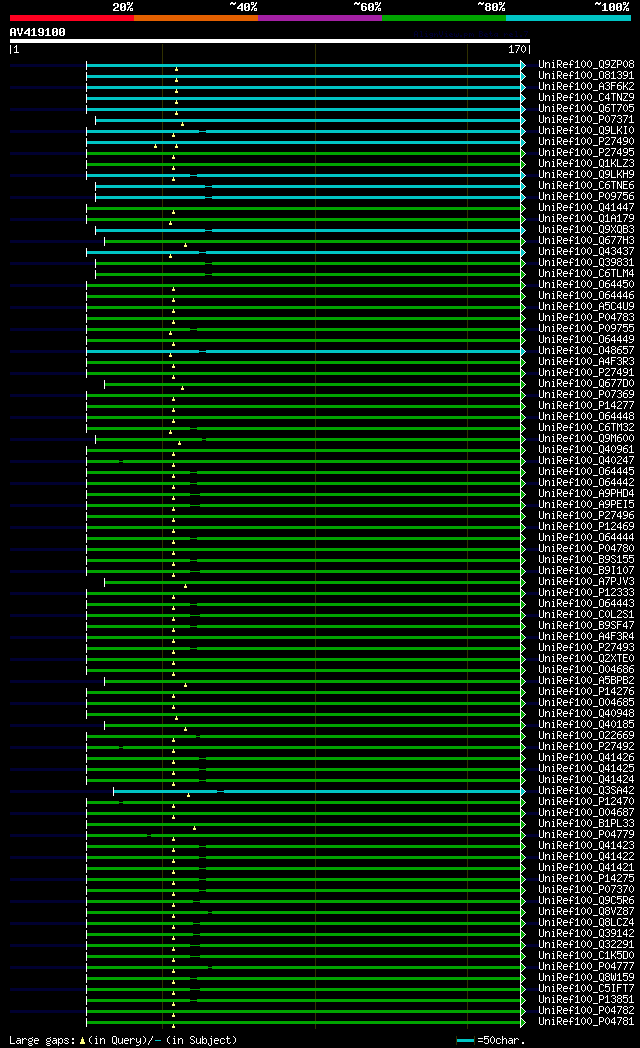Click hit name UniRef100_Q8W159

[587, 977]
